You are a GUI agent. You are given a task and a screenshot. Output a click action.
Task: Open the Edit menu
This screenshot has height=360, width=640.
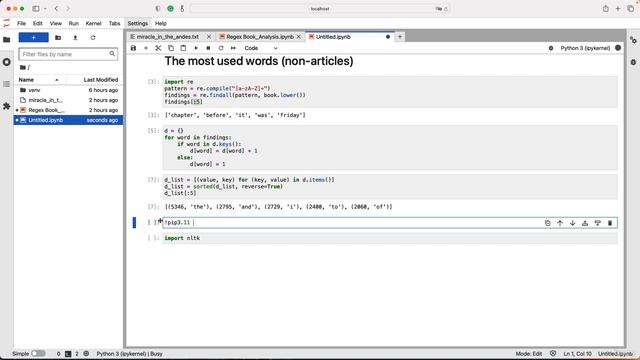[x=38, y=23]
